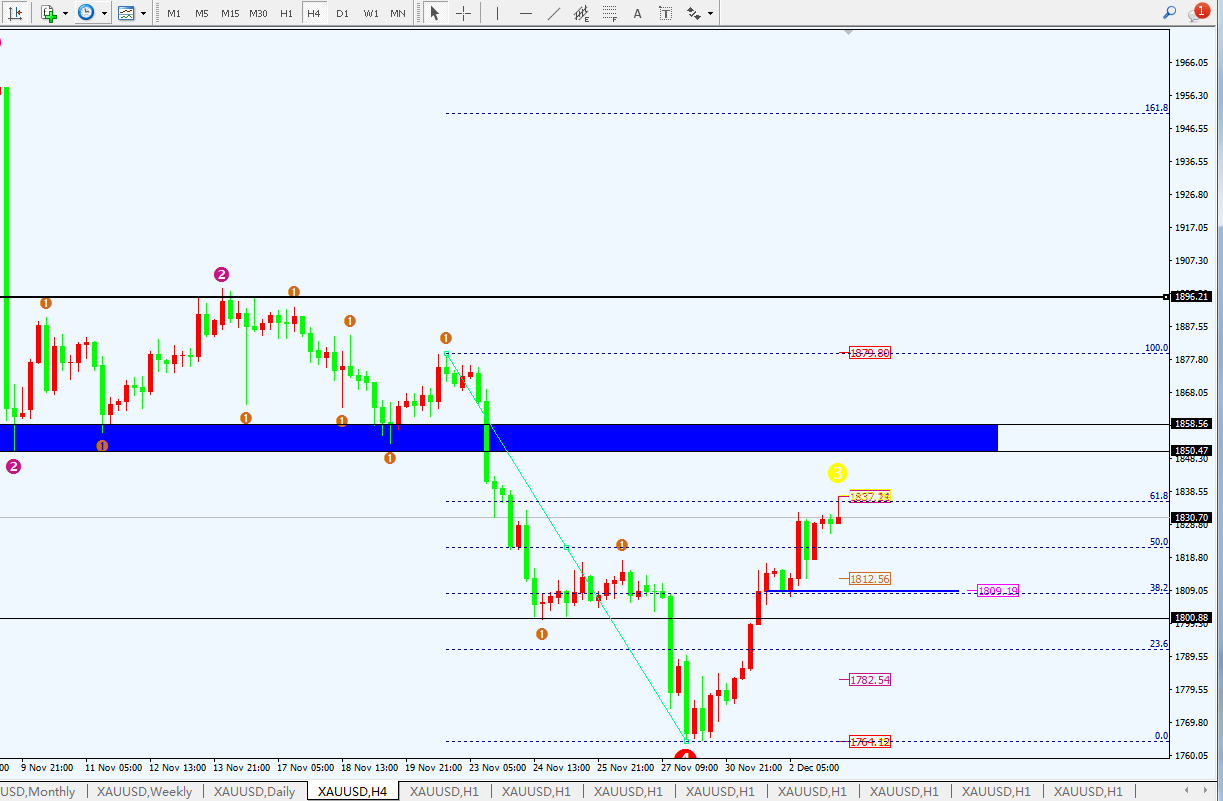Click the 23 Nov 05:00 time axis label

pos(498,768)
